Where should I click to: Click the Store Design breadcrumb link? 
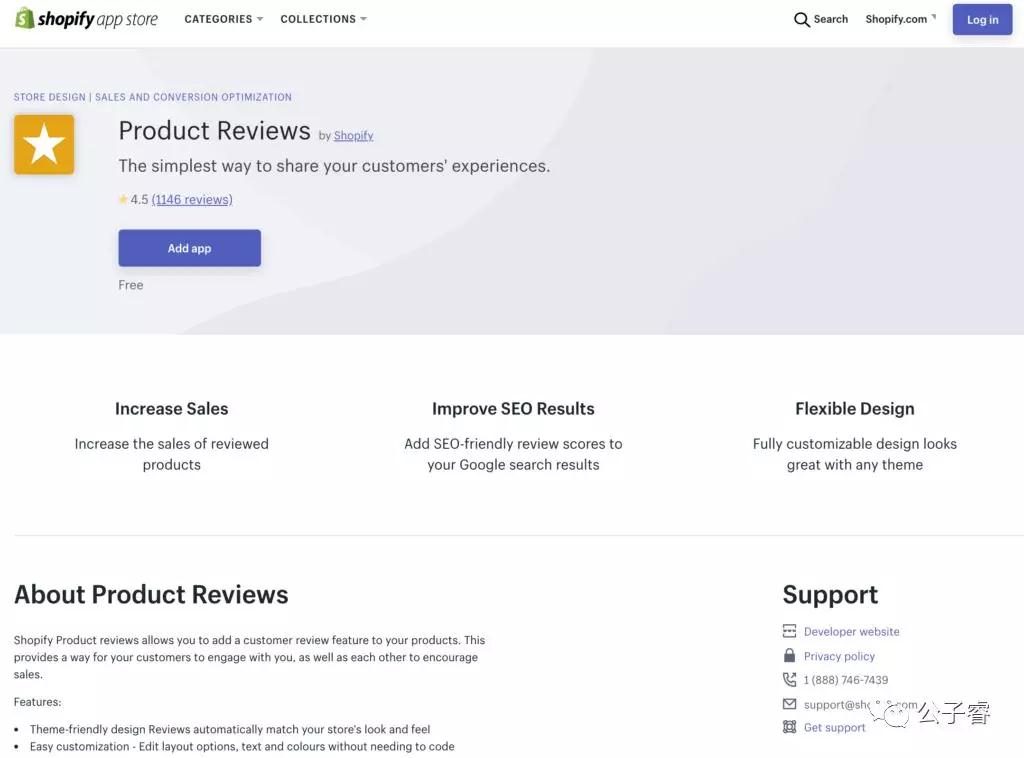tap(48, 97)
